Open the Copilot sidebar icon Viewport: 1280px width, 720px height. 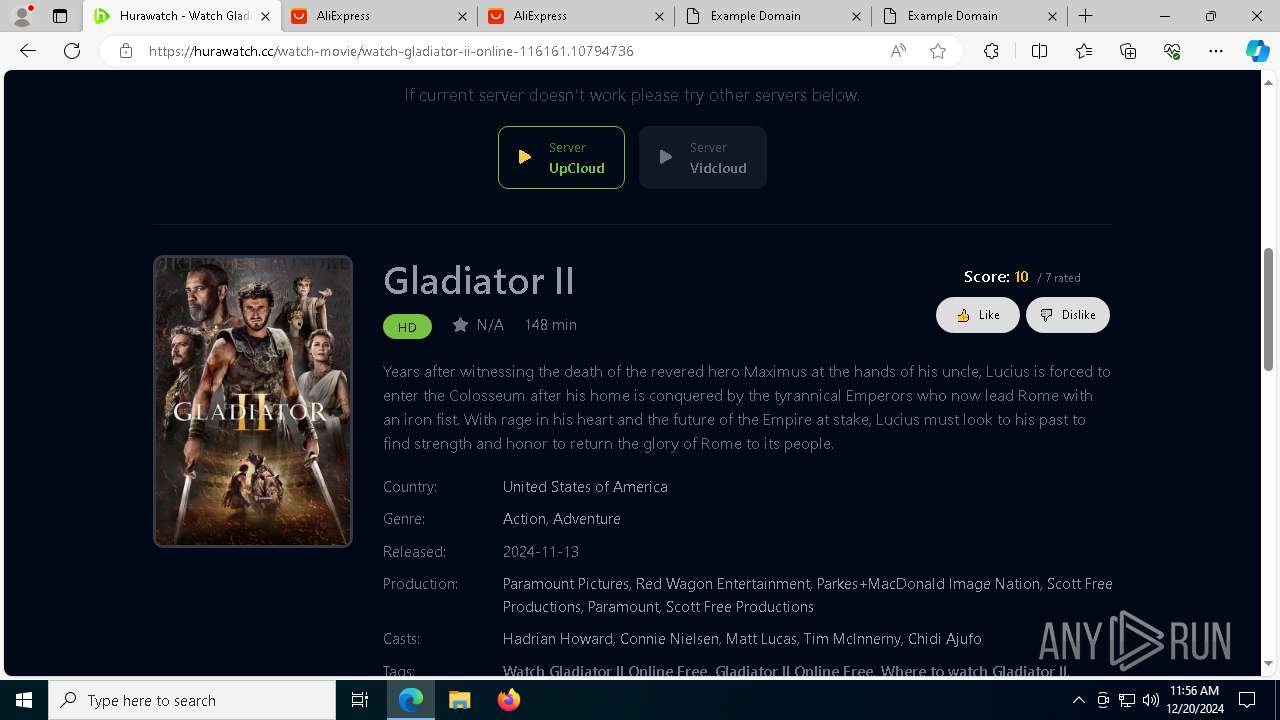point(1257,51)
